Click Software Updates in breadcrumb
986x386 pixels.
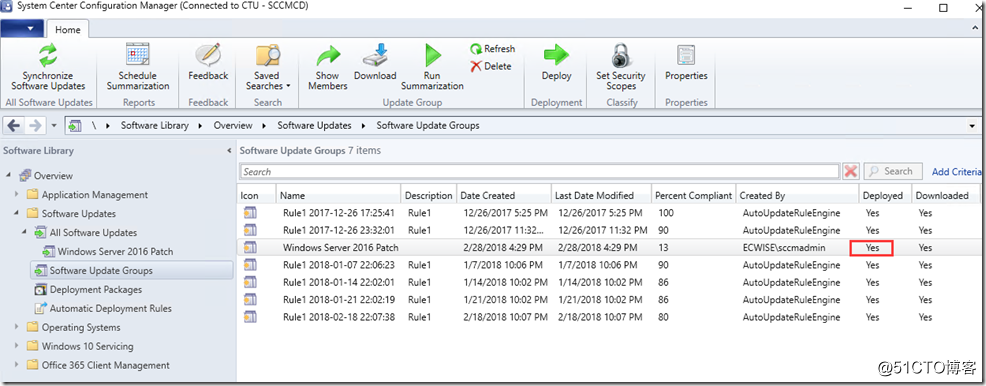tap(314, 125)
